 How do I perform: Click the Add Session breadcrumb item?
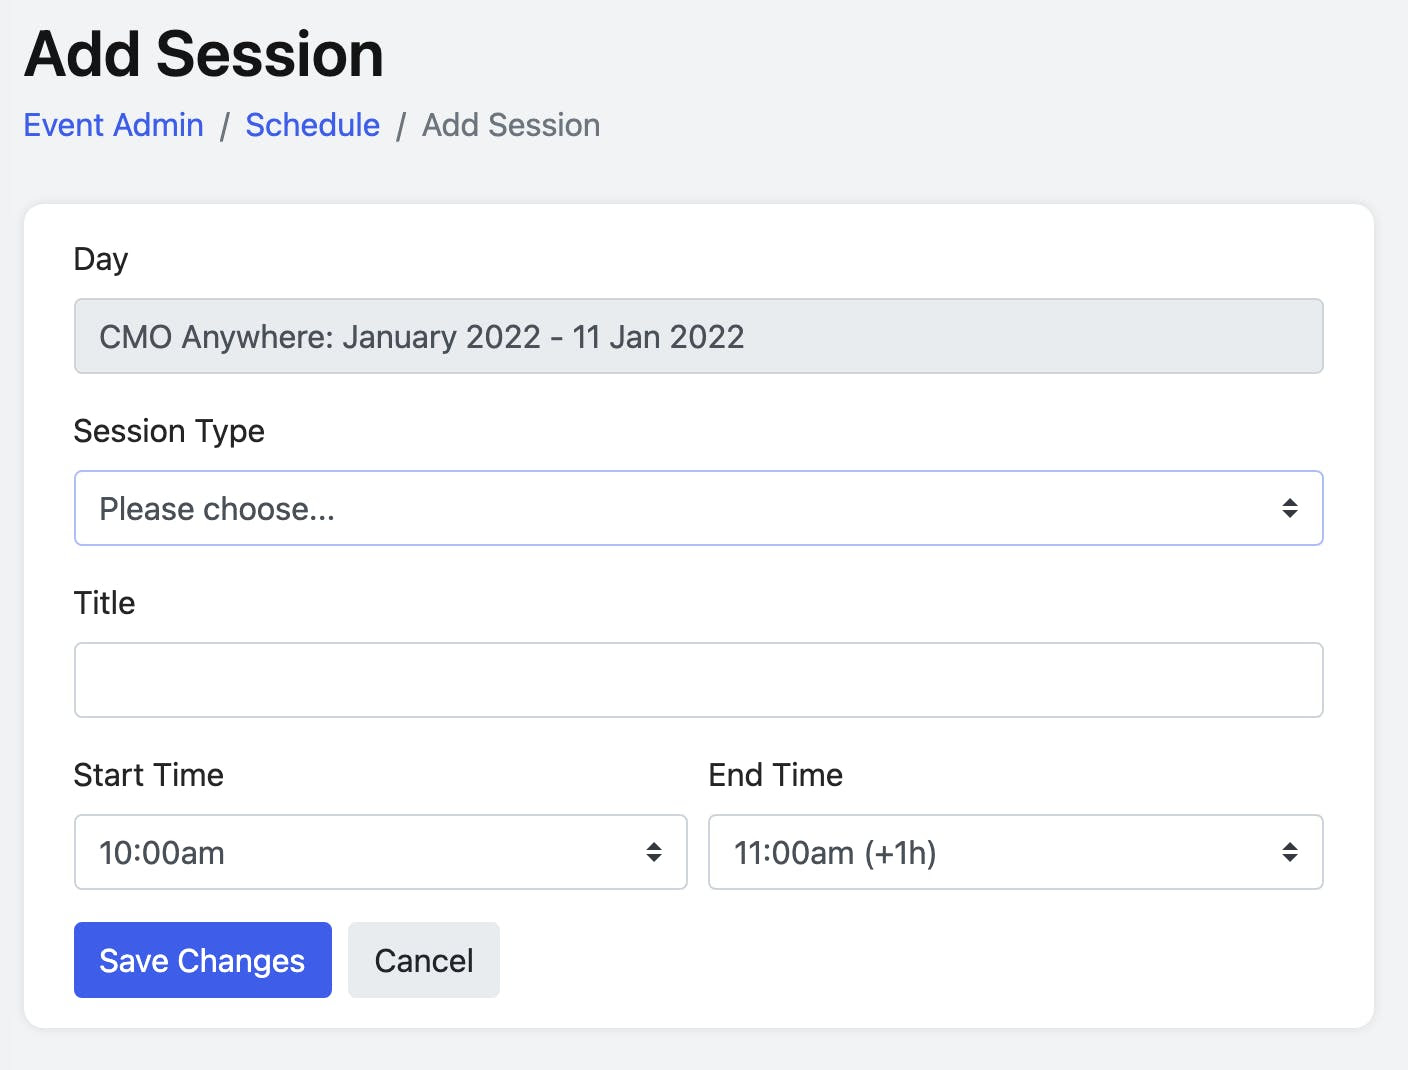click(x=510, y=125)
